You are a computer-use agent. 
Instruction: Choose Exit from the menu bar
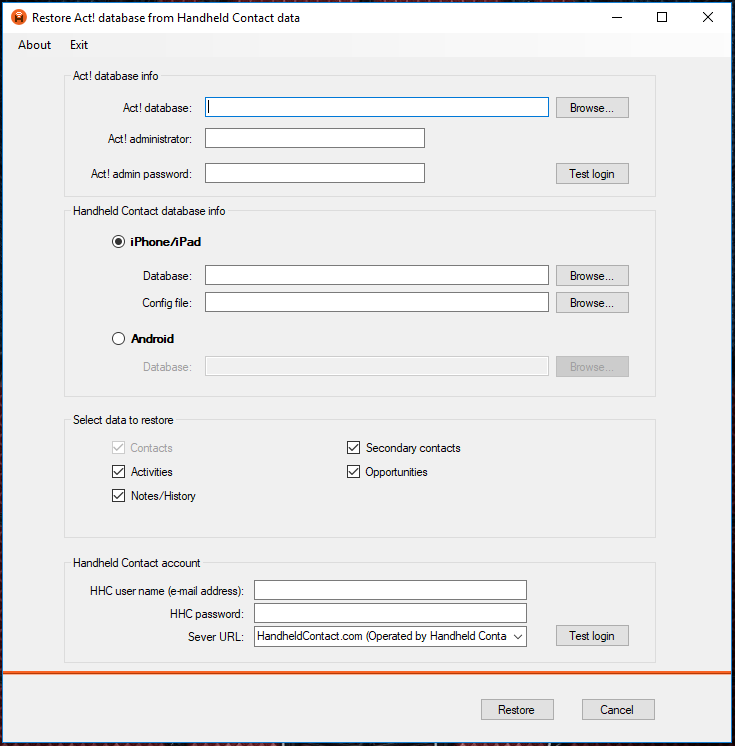click(79, 45)
